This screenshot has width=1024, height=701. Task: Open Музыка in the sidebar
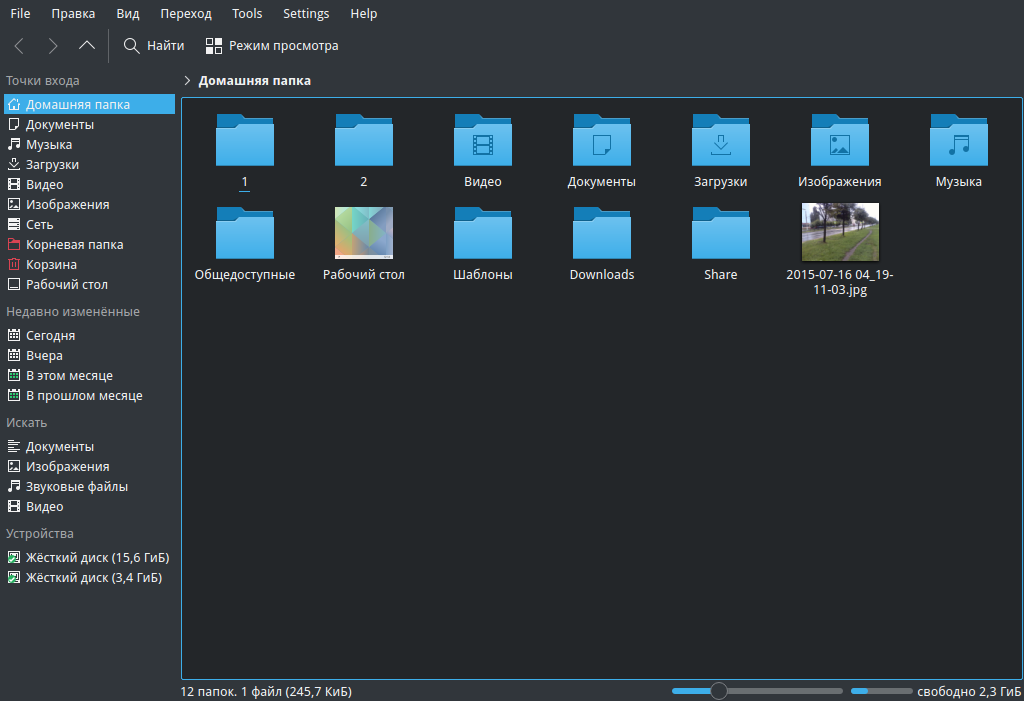click(89, 144)
